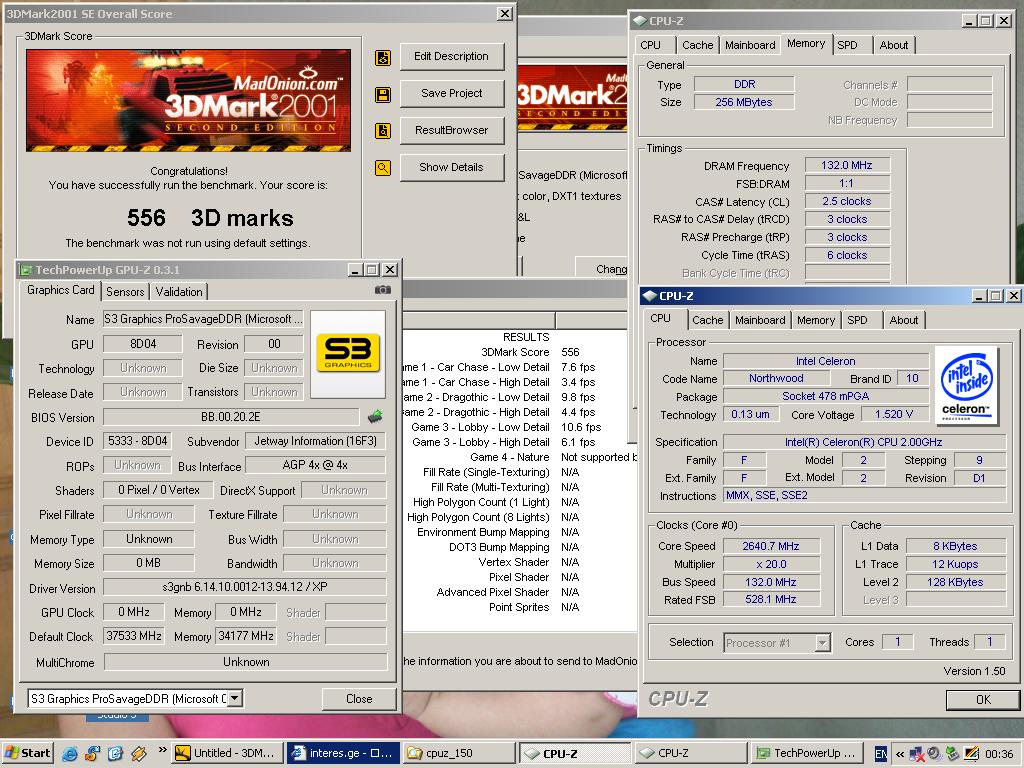1024x768 pixels.
Task: Click the third Quick Launch icon after Internet Explorer
Action: click(116, 754)
